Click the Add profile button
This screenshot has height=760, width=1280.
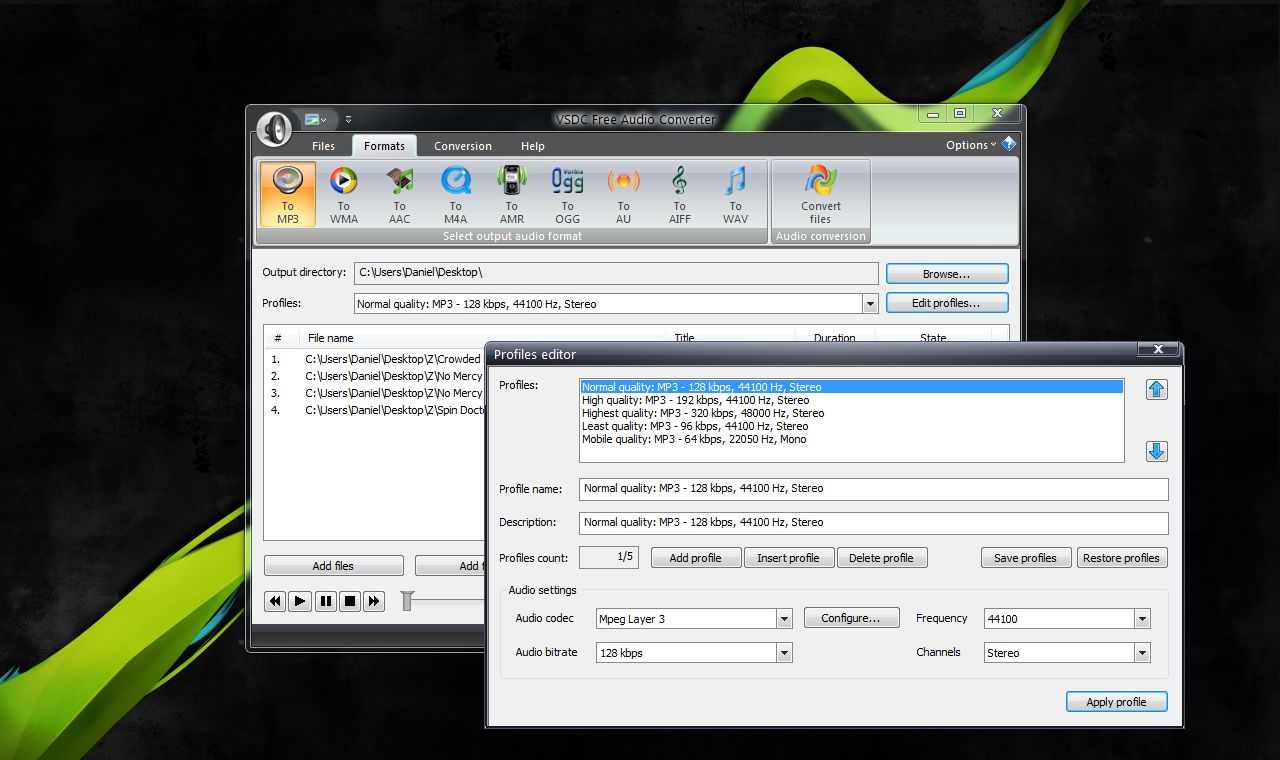[695, 558]
